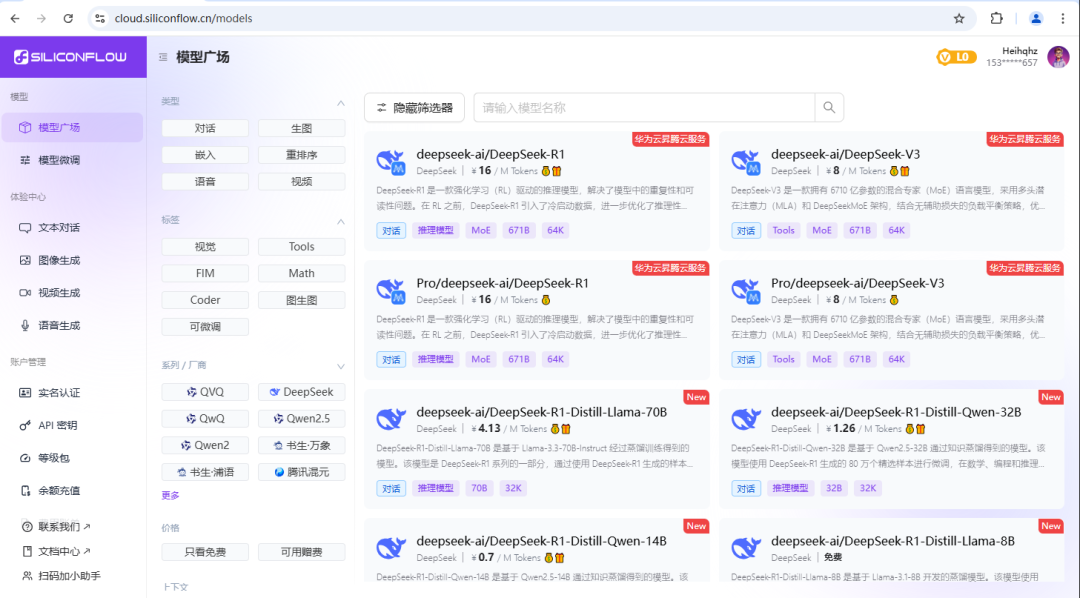Toggle the 视频 type filter
The width and height of the screenshot is (1080, 598).
coord(302,181)
